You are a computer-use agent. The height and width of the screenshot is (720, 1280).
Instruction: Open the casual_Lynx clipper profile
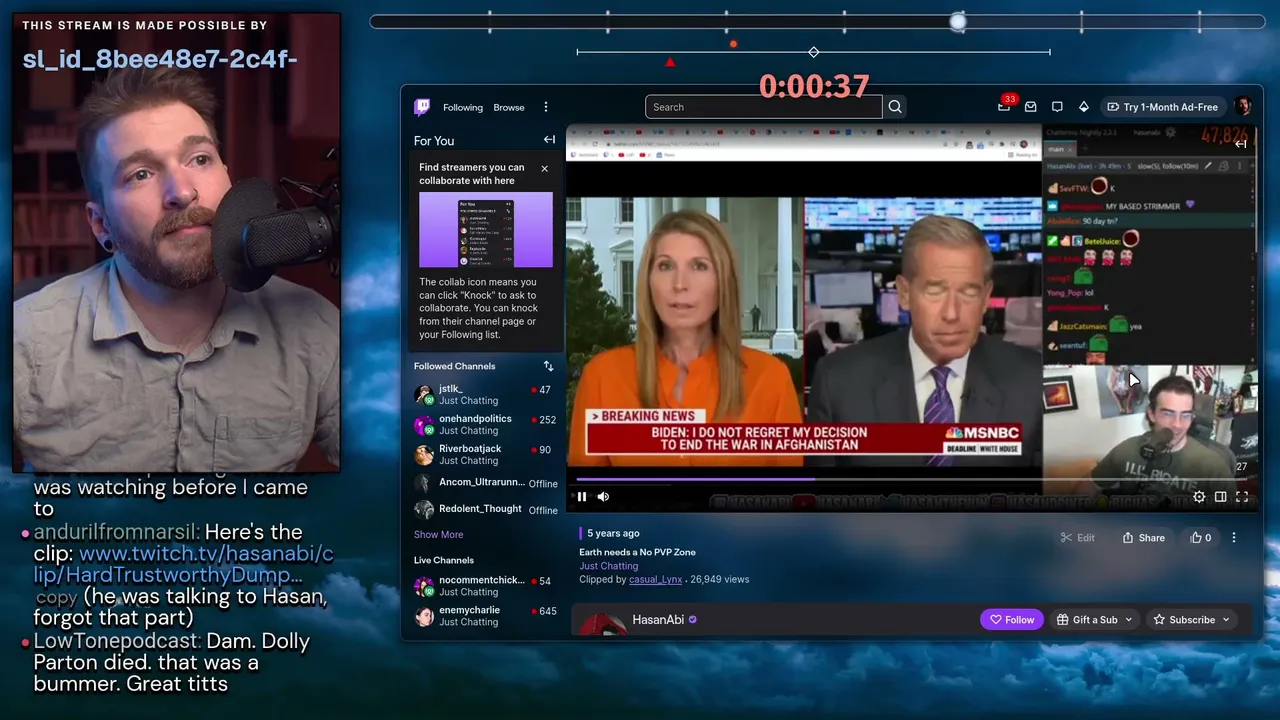click(655, 579)
